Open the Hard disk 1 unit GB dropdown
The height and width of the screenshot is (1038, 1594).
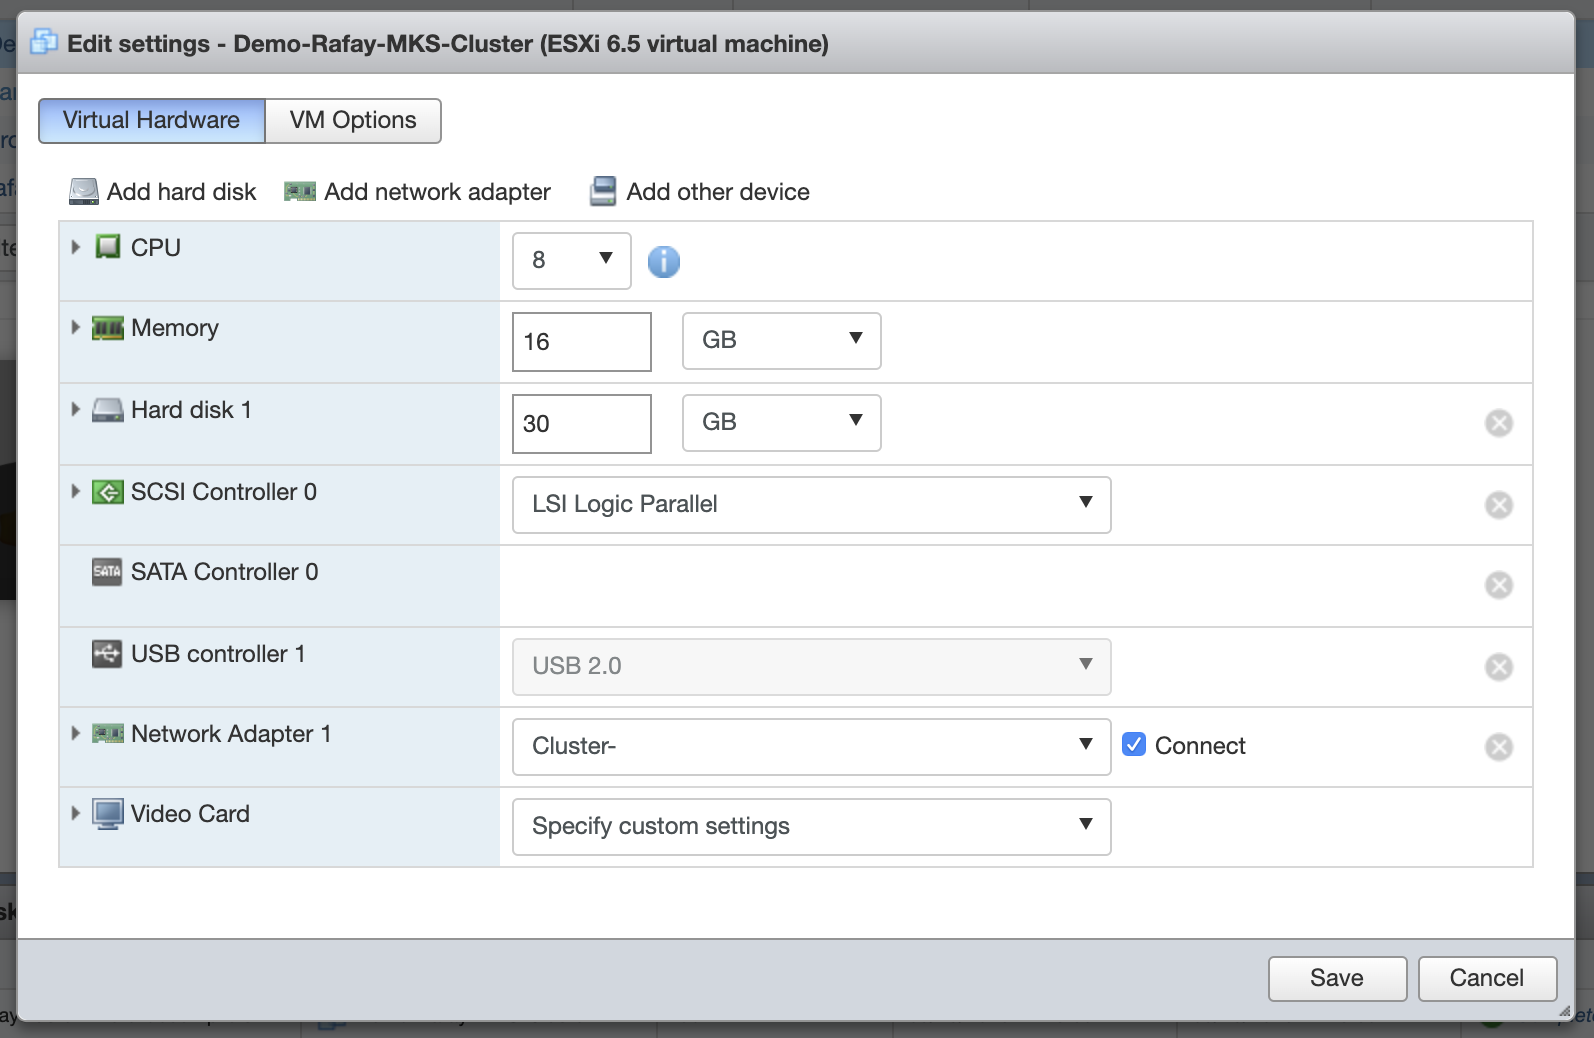click(x=782, y=423)
